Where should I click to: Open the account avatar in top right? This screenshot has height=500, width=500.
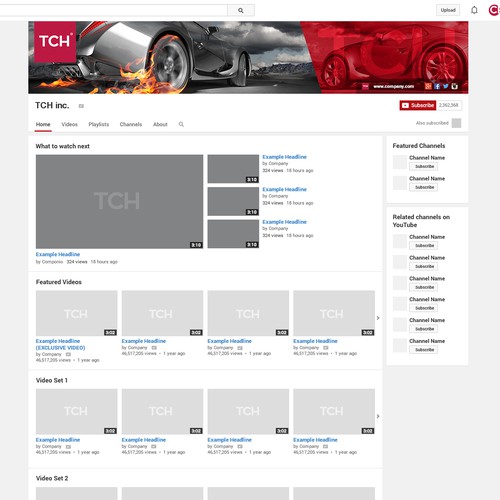click(x=494, y=10)
